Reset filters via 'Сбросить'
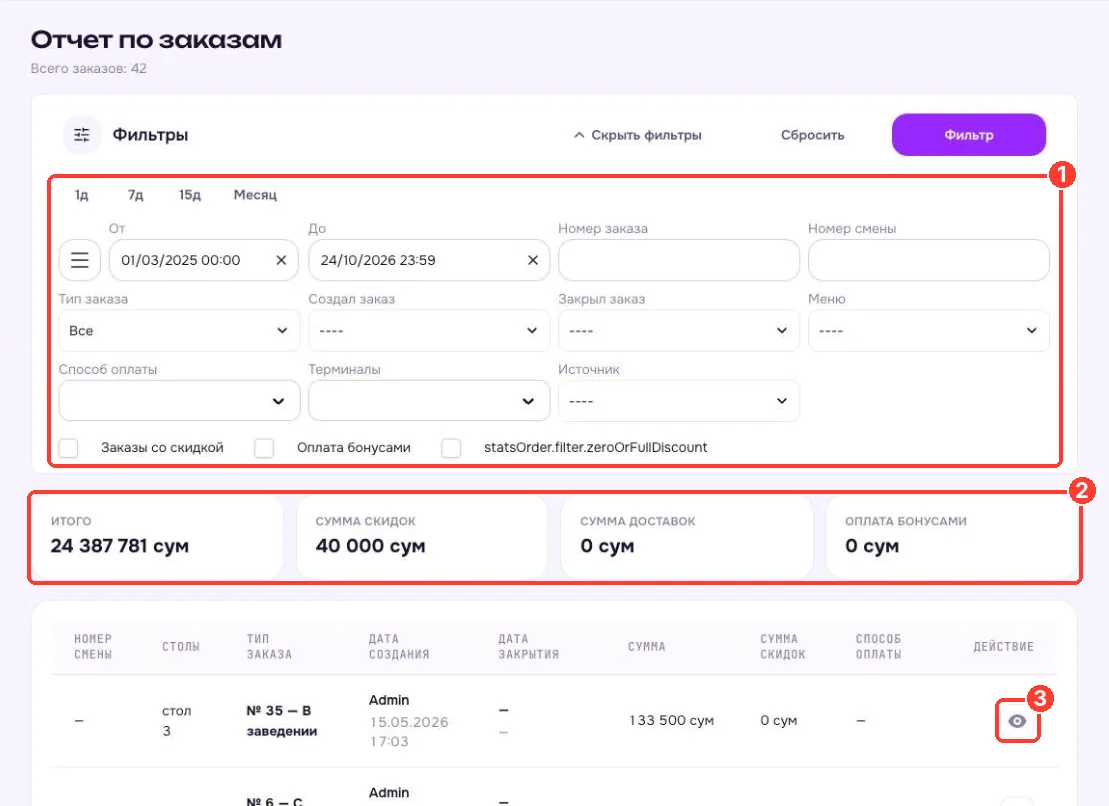The height and width of the screenshot is (806, 1109). tap(813, 135)
